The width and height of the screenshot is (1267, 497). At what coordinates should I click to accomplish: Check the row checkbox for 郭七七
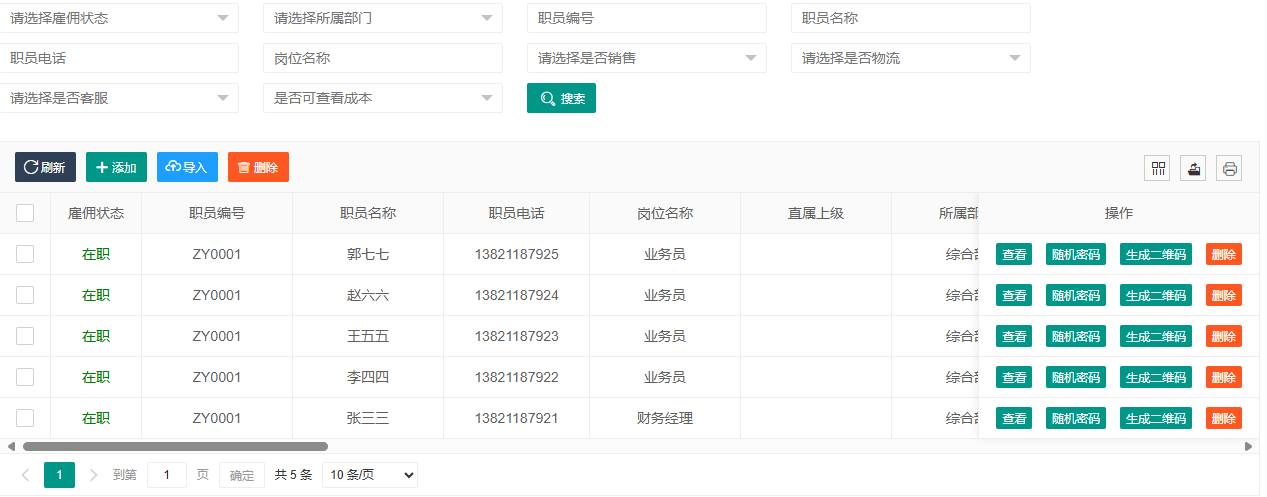coord(25,254)
